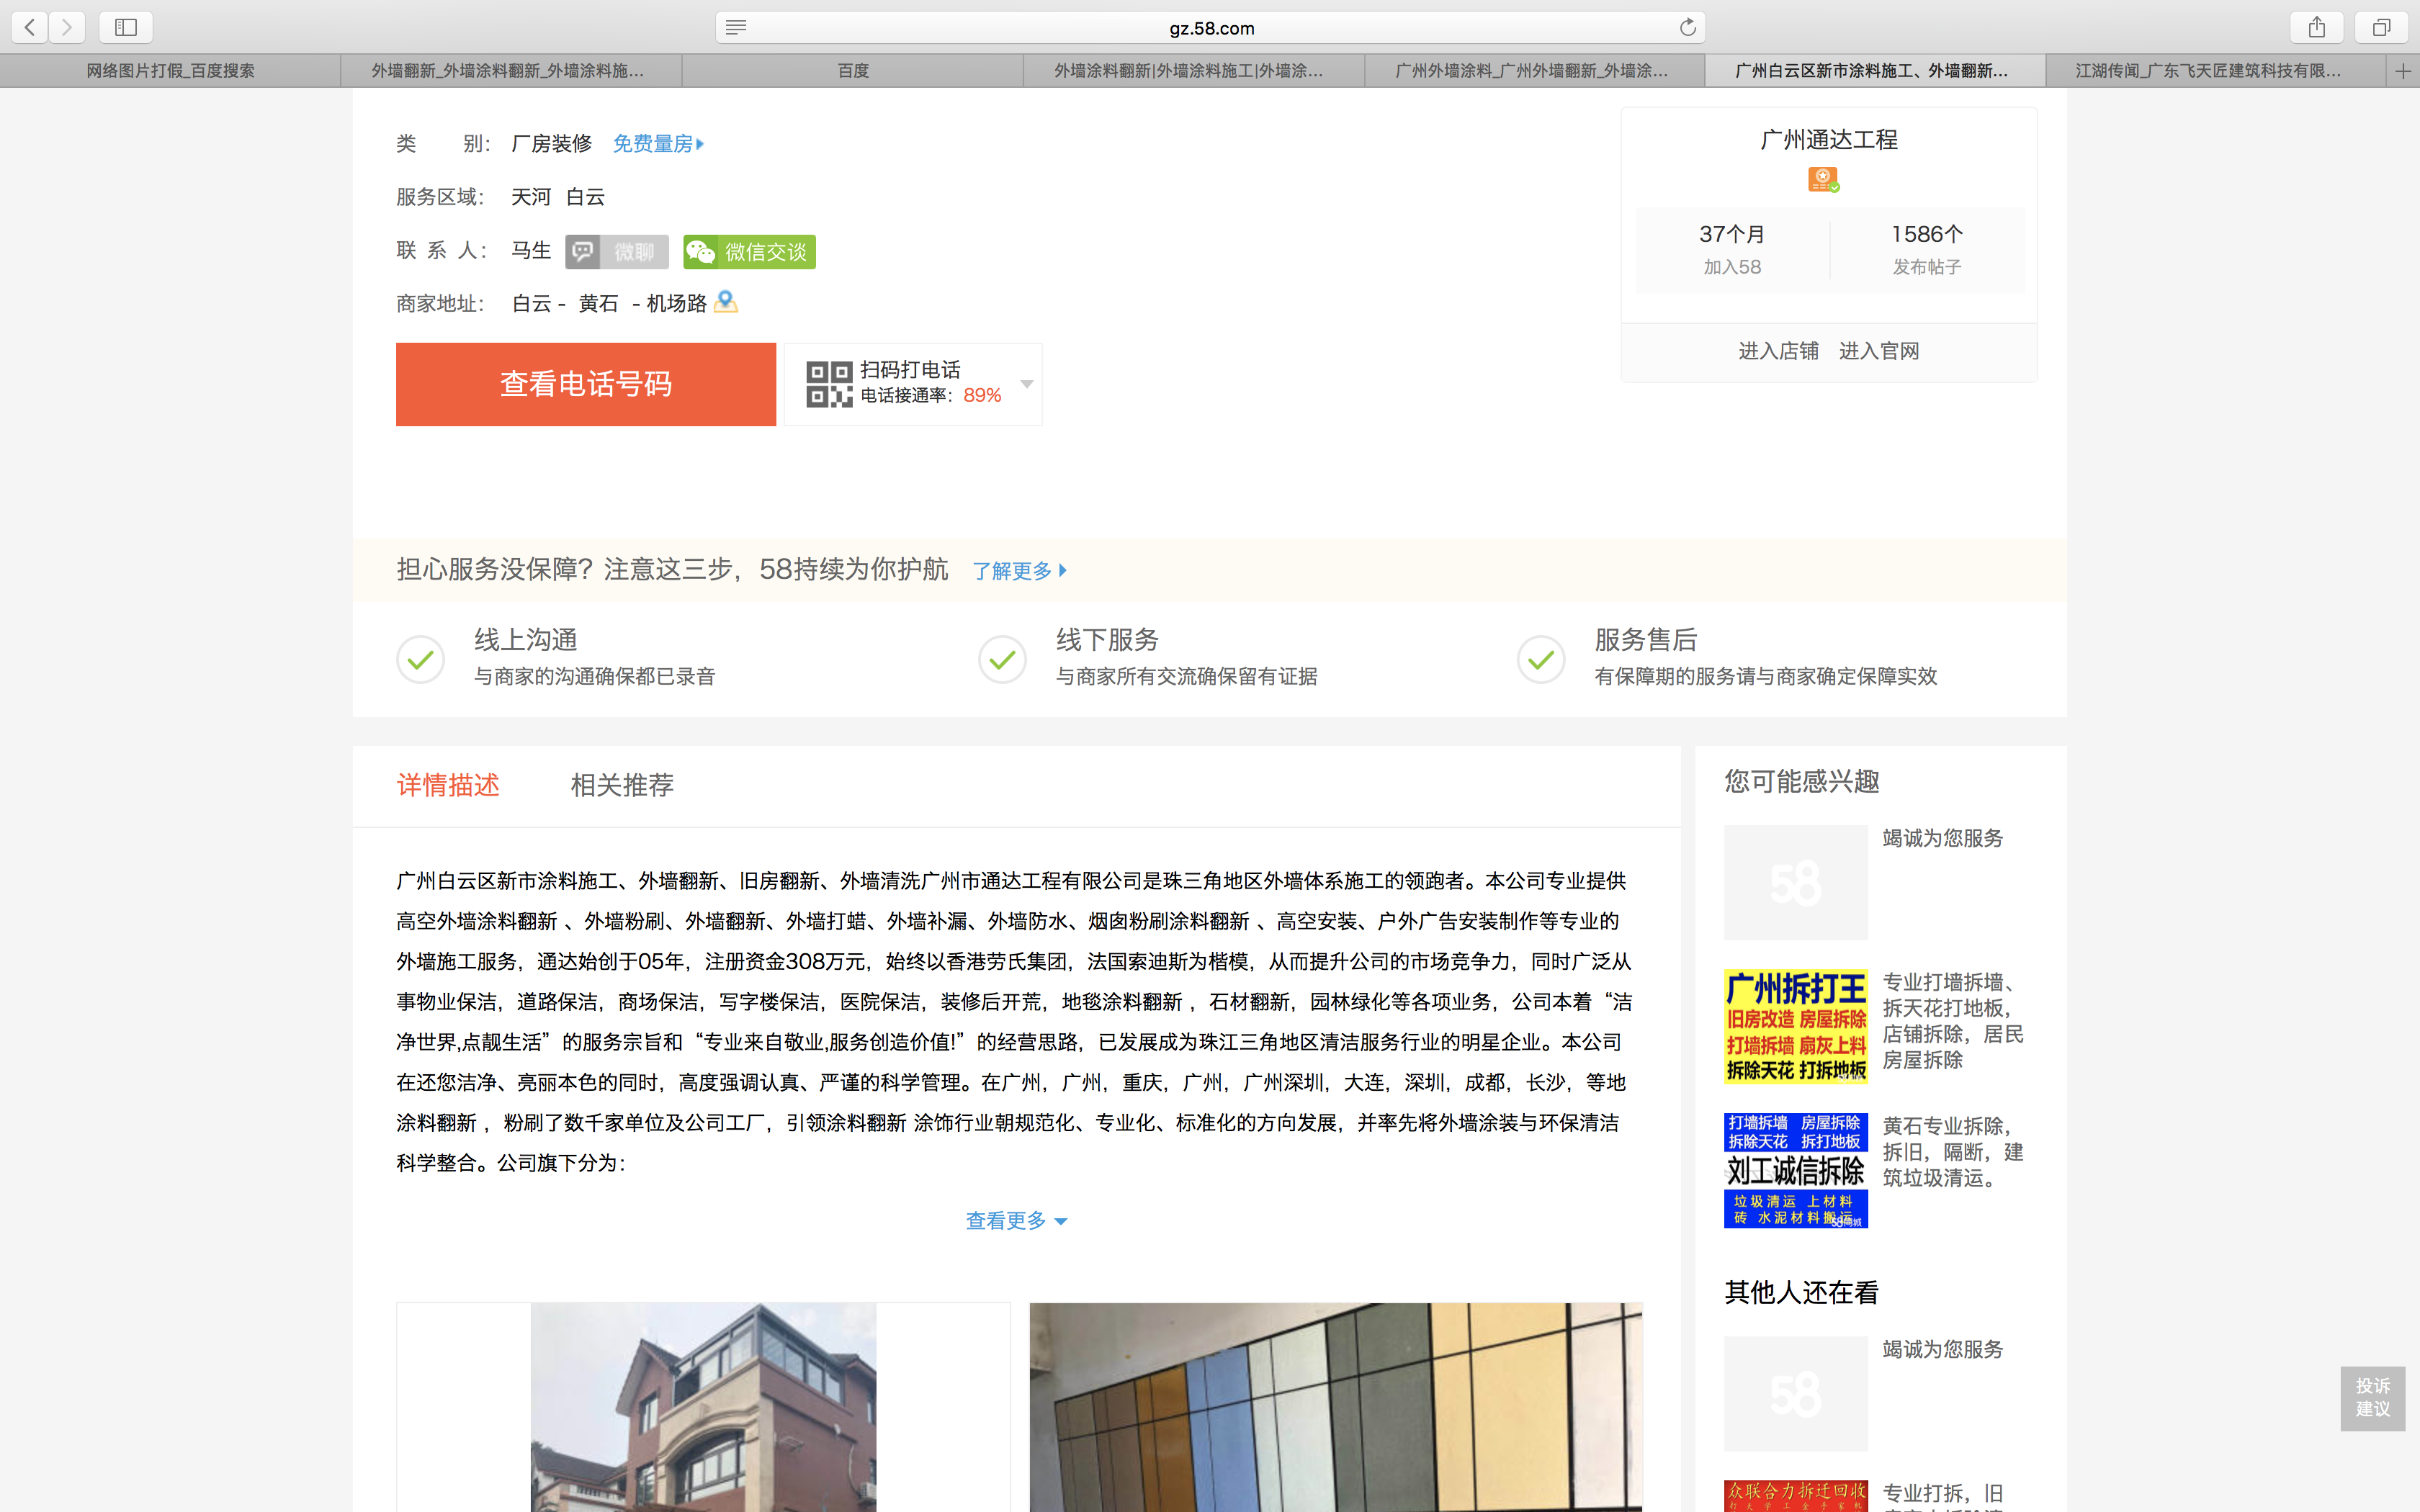
Task: Switch to tab 网络图片打假_百度搜索
Action: pos(170,71)
